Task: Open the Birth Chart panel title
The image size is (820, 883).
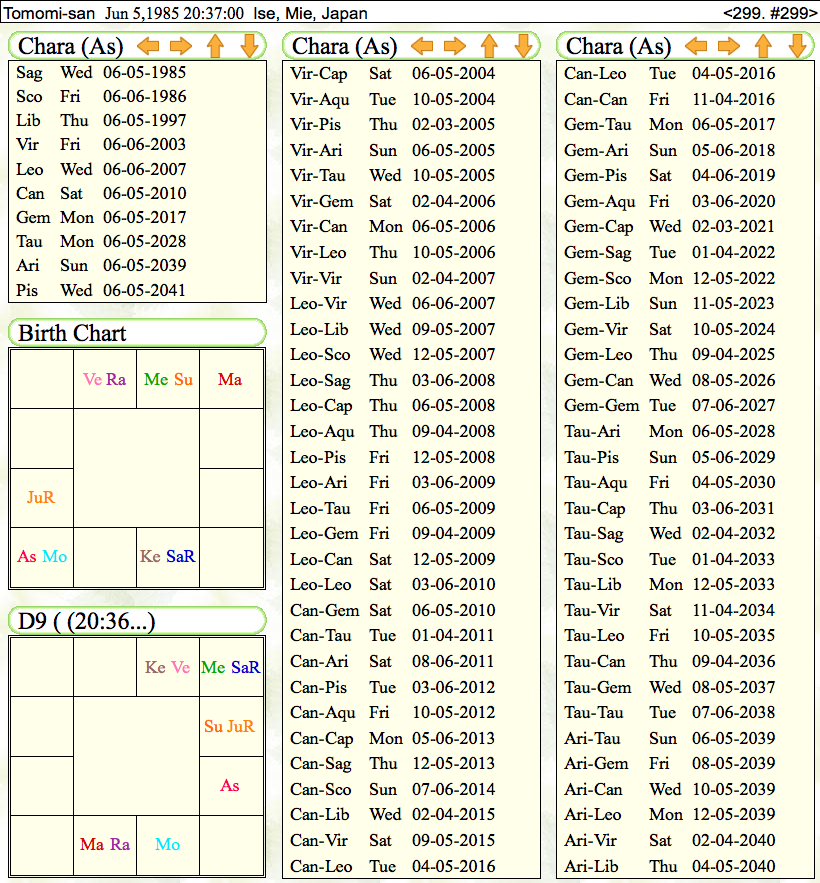Action: tap(73, 333)
